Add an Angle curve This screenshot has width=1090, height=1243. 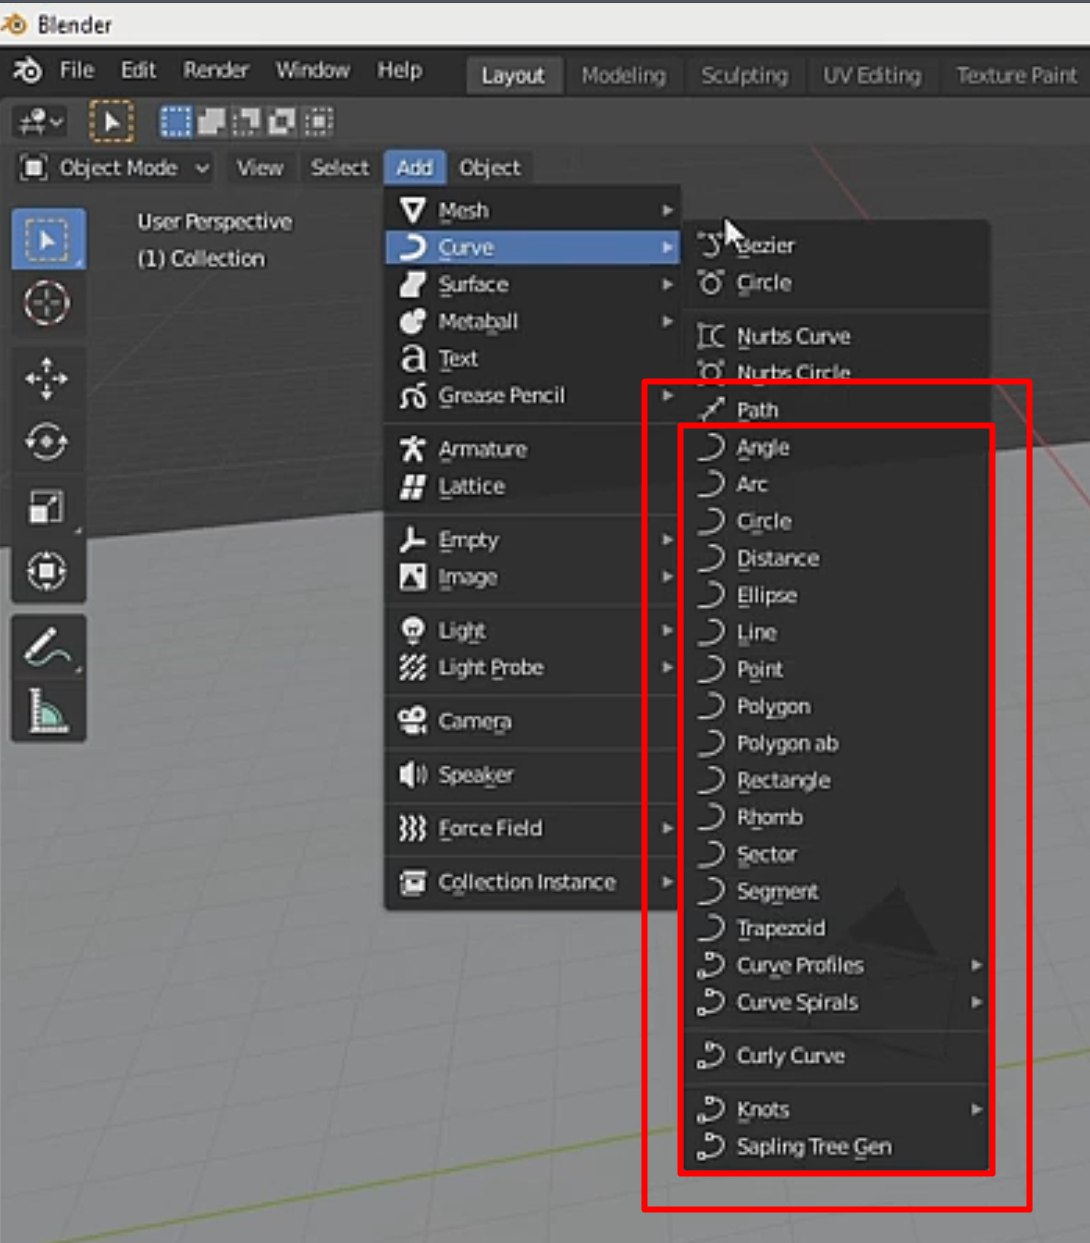[x=838, y=447]
